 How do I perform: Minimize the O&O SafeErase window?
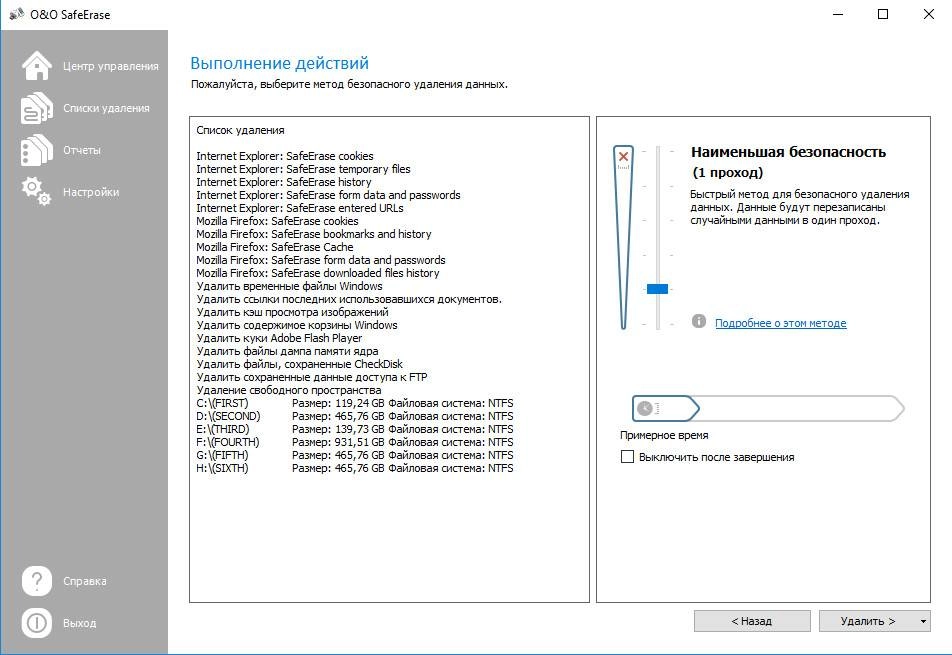click(838, 14)
